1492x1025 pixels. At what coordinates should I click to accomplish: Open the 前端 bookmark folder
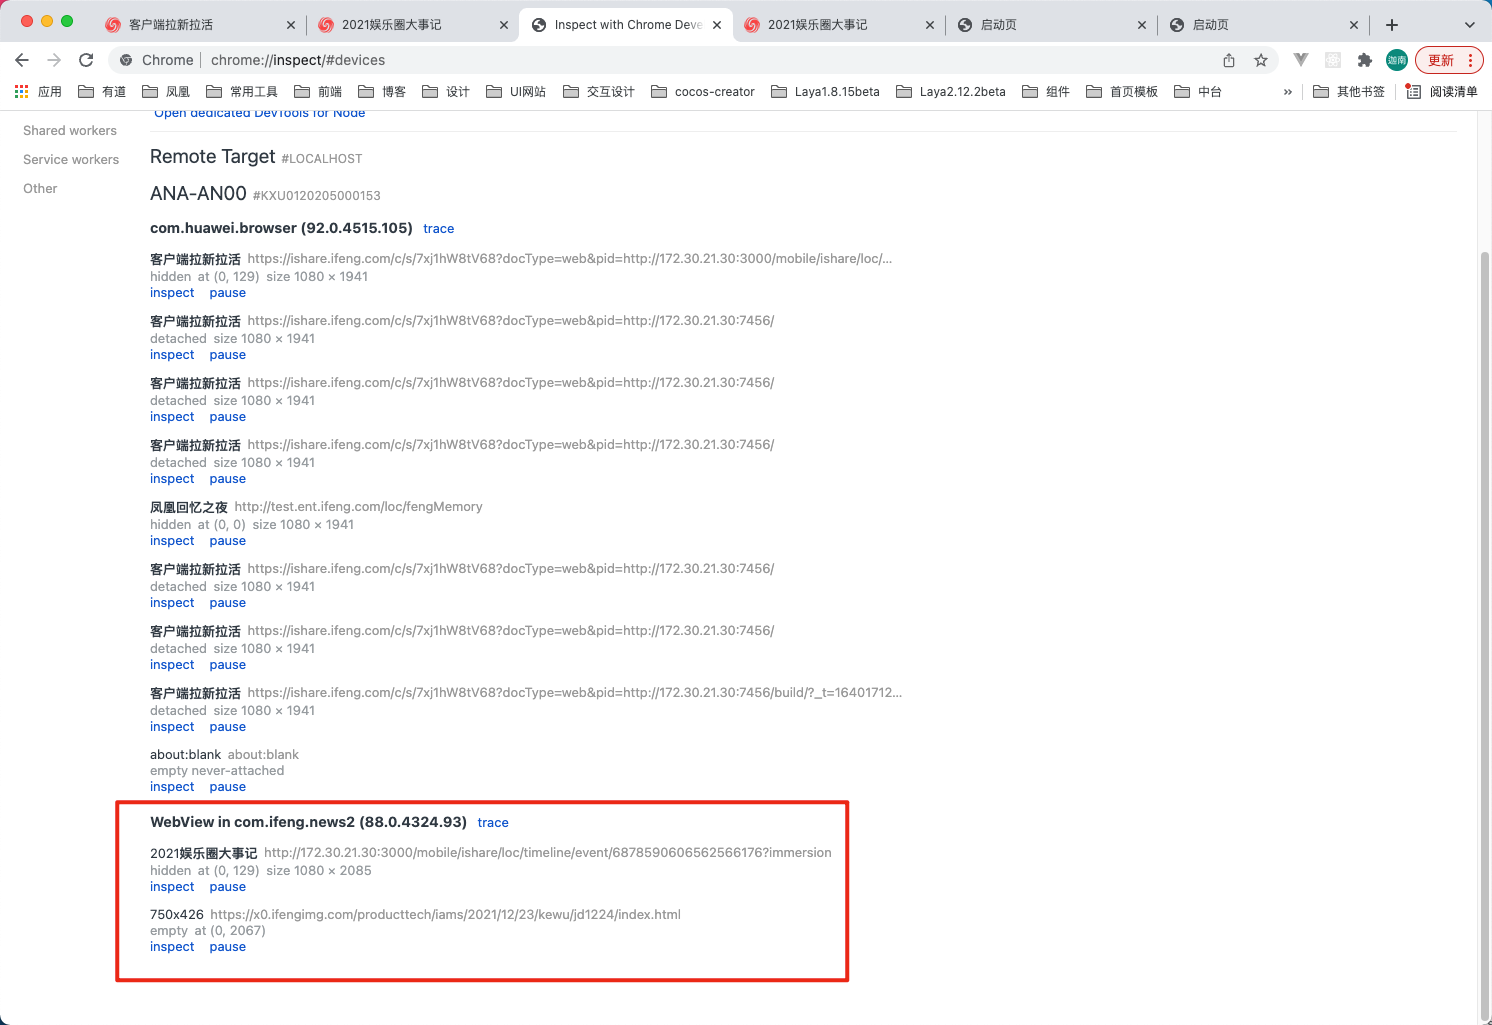318,91
